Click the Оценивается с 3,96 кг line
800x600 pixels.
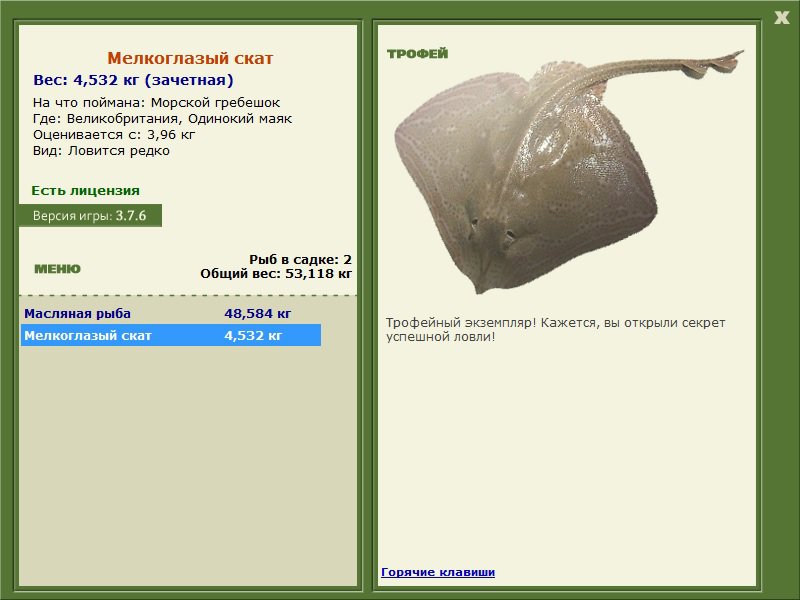[113, 134]
